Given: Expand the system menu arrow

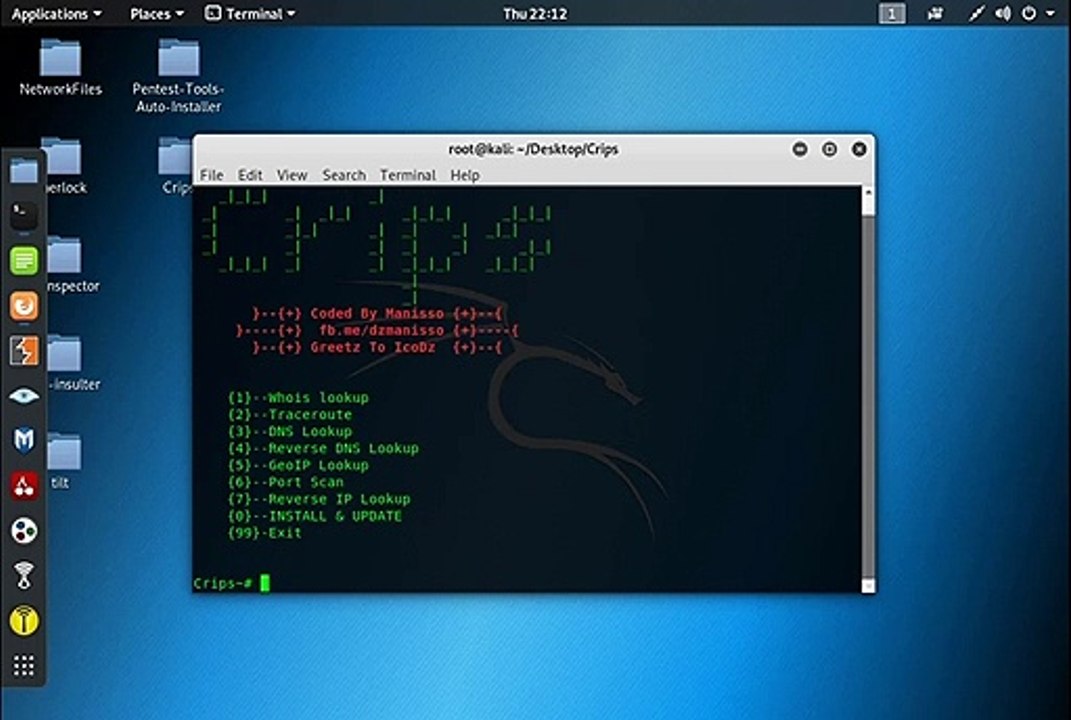Looking at the screenshot, I should pyautogui.click(x=1051, y=13).
